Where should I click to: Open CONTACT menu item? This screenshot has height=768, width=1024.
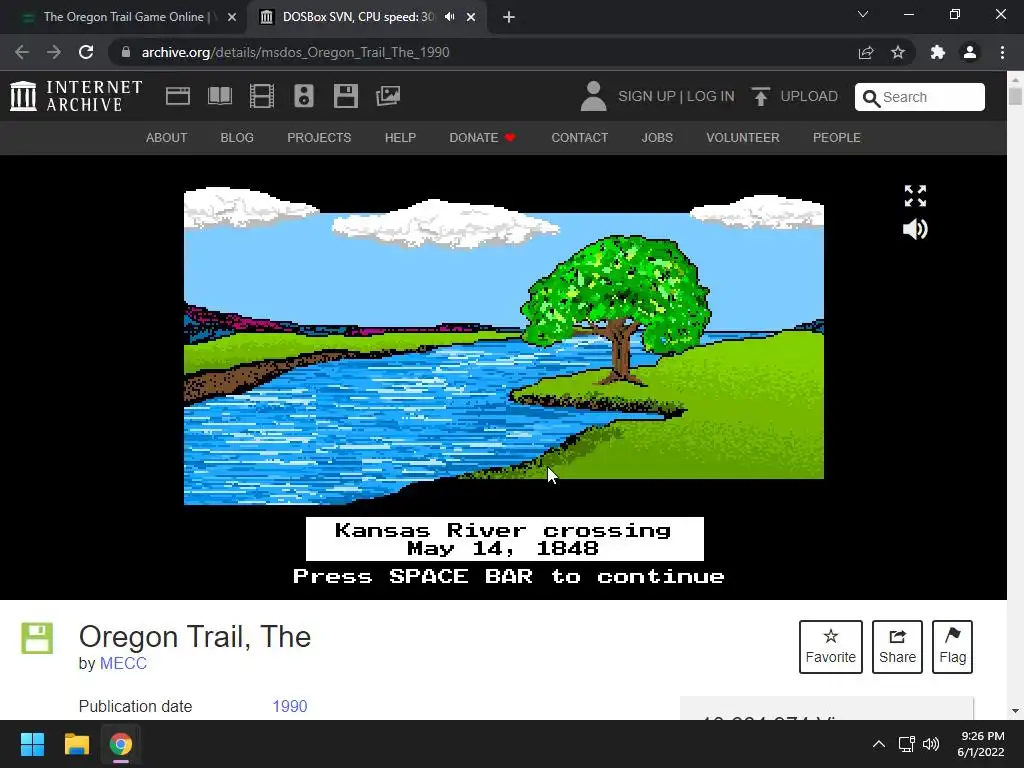[579, 138]
